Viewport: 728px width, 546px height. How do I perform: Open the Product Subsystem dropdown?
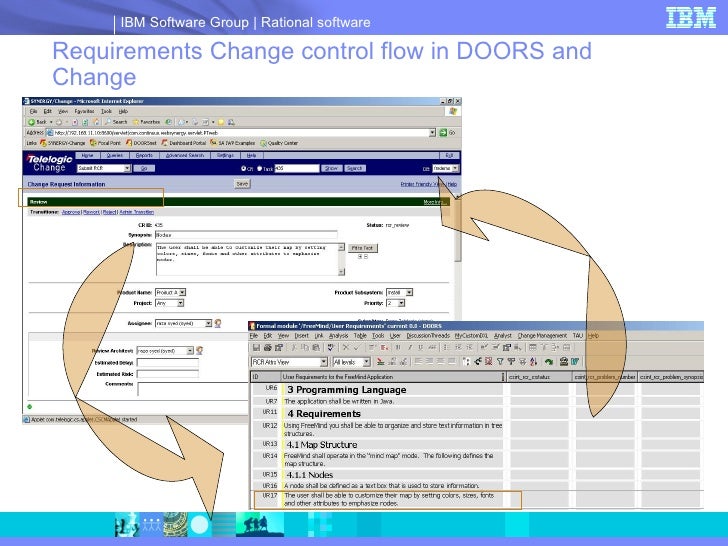399,292
